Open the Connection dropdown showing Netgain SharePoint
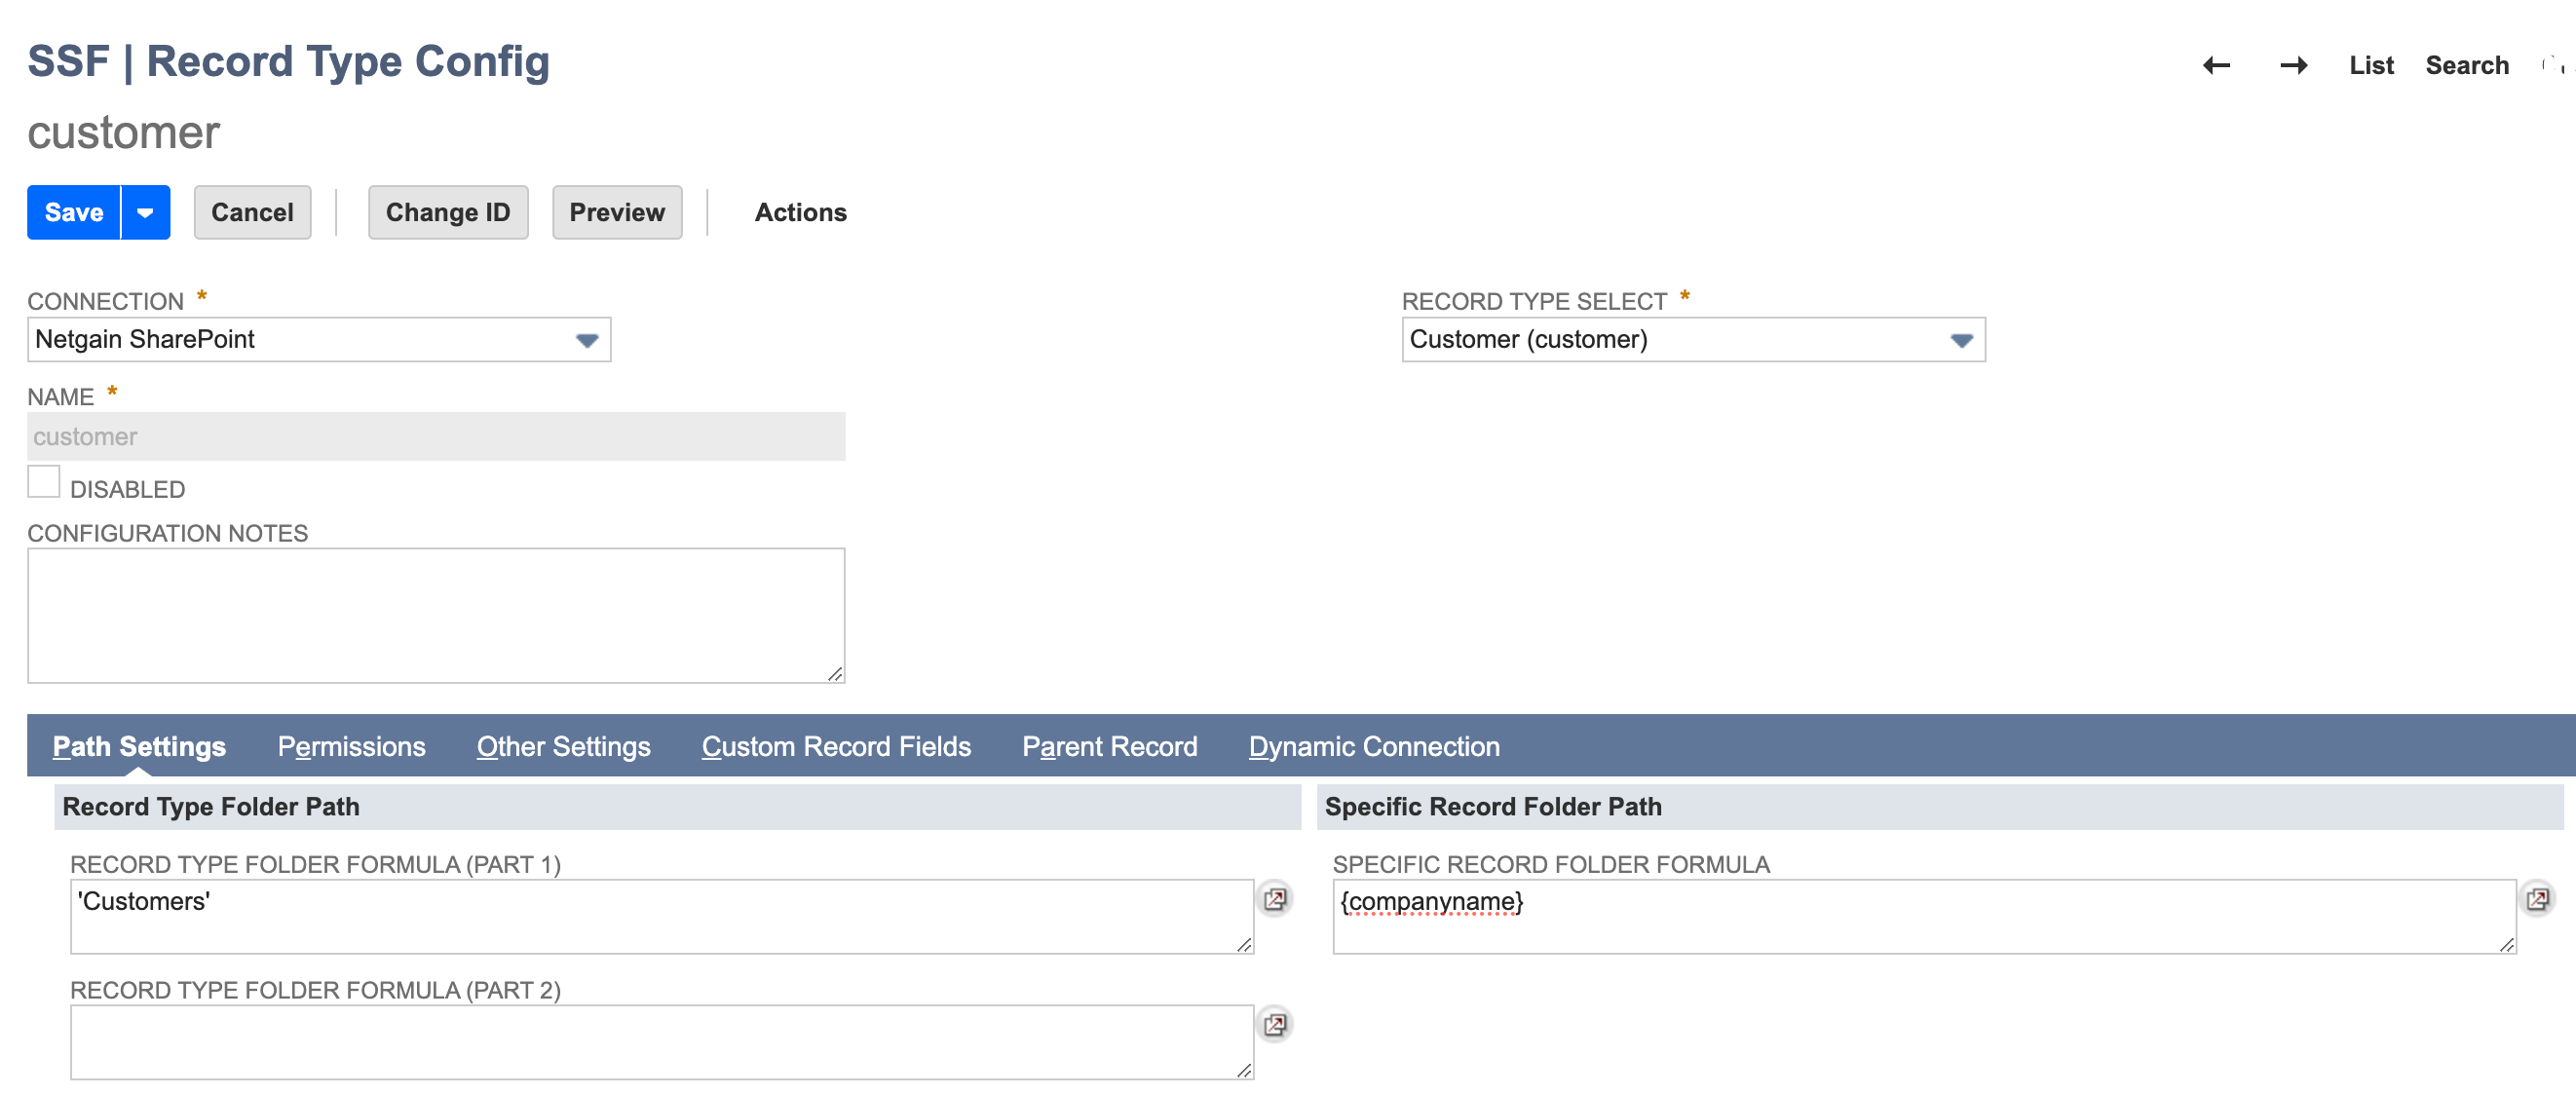 point(586,340)
